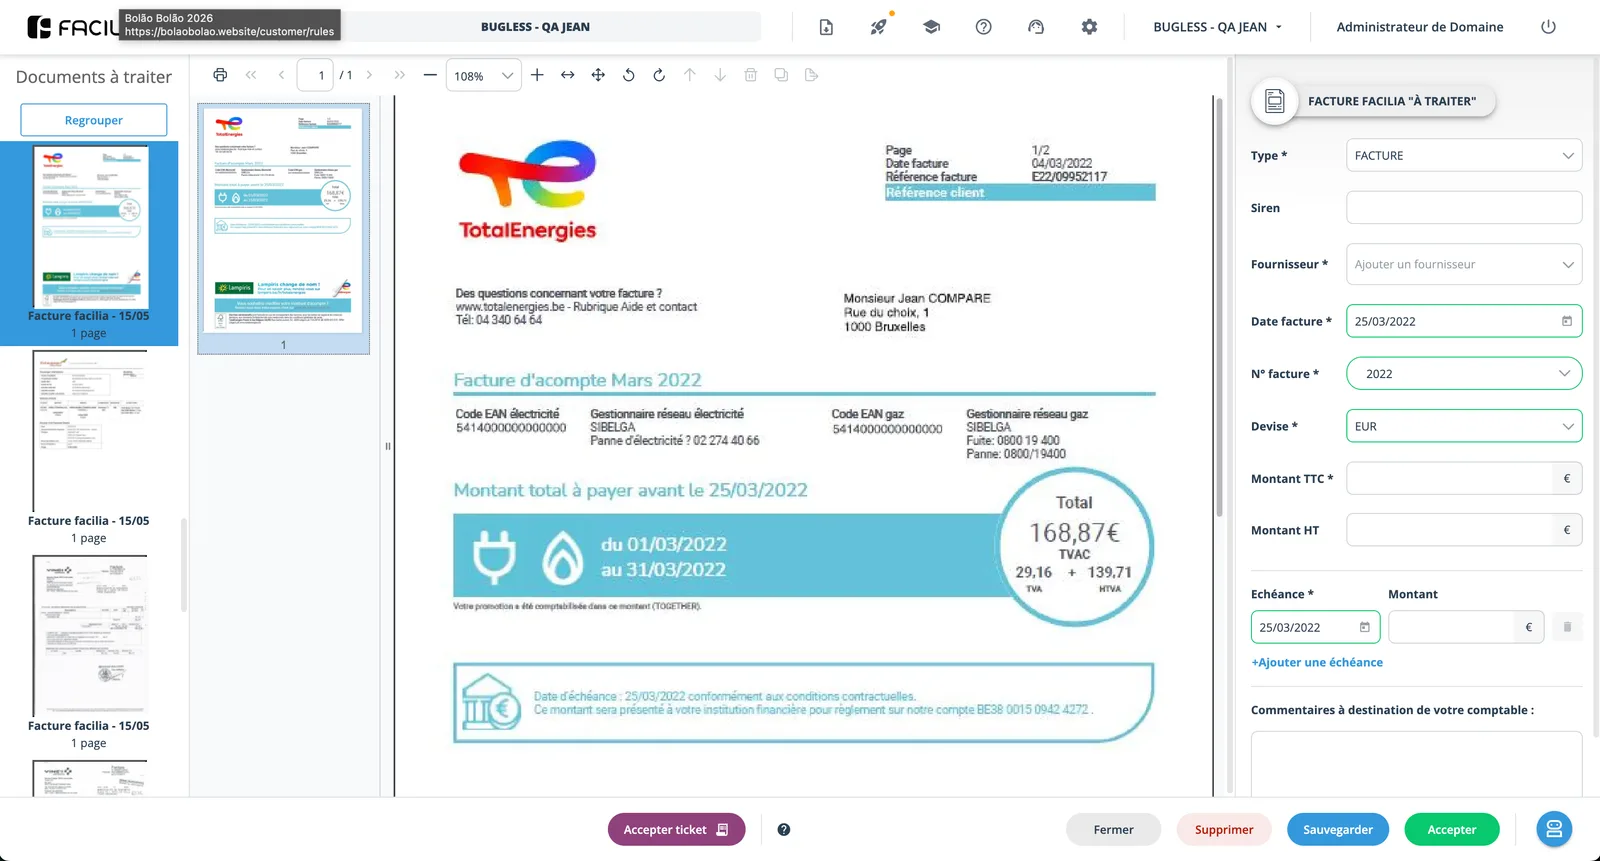Select second Facture facilia document thumbnail
This screenshot has width=1600, height=861.
tap(90, 431)
